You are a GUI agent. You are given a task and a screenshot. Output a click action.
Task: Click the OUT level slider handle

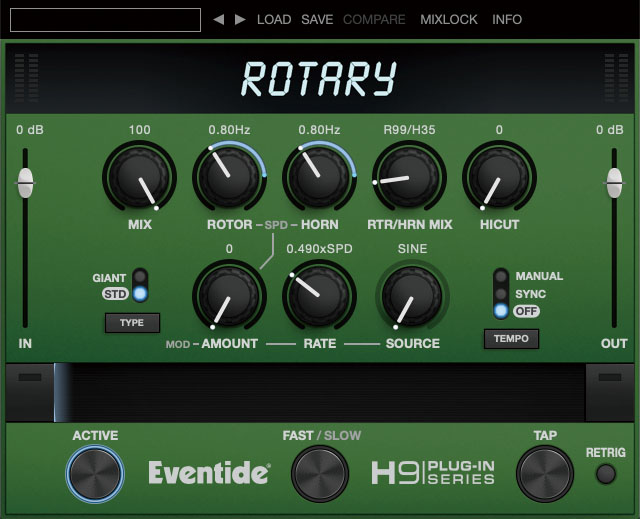pyautogui.click(x=614, y=183)
